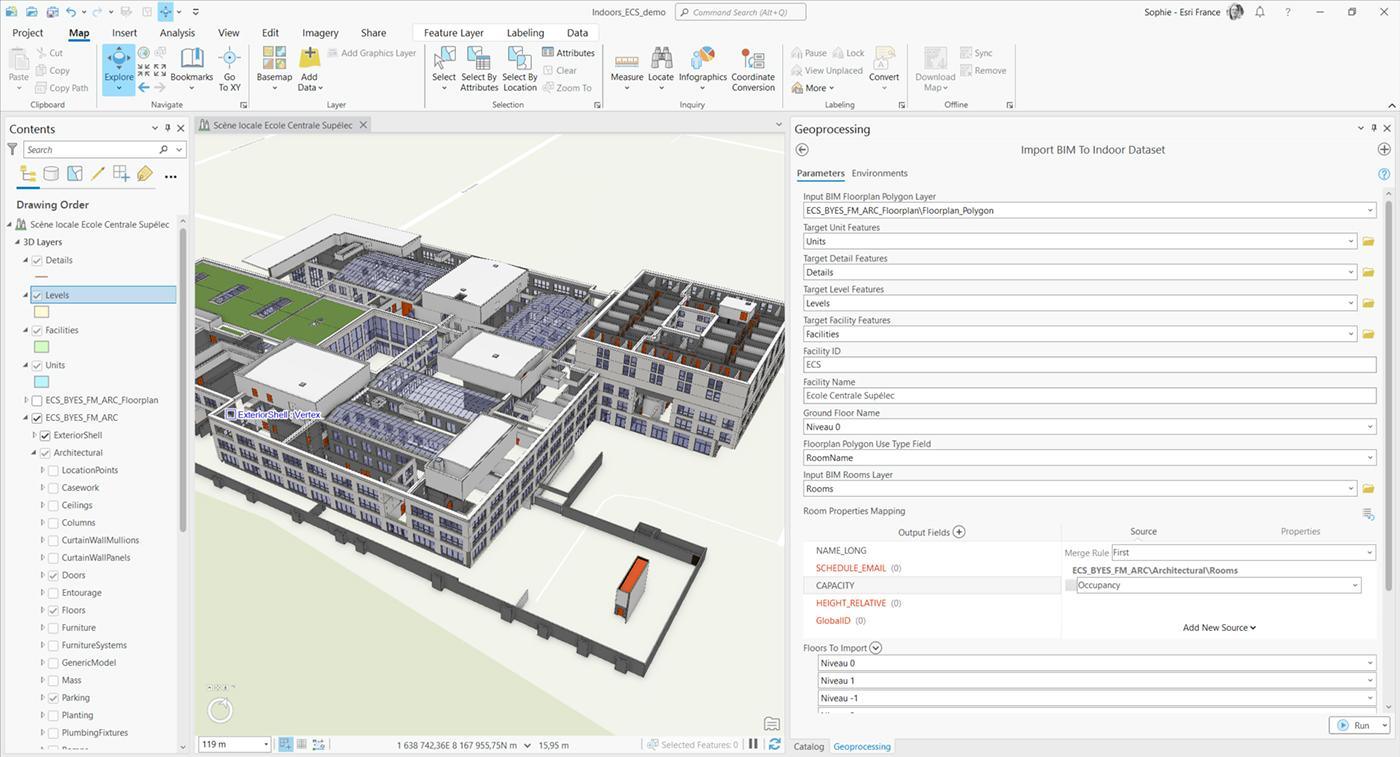Click View Unplaced labels

tap(826, 71)
